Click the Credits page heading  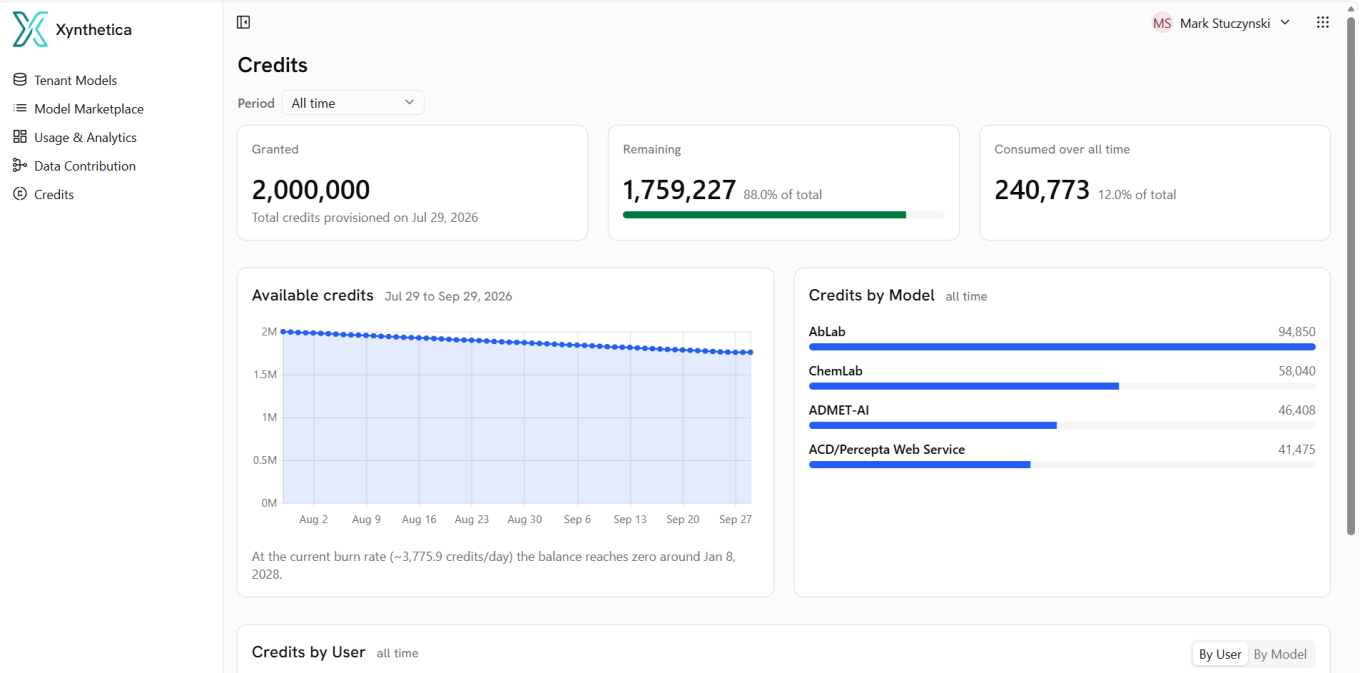(x=272, y=65)
